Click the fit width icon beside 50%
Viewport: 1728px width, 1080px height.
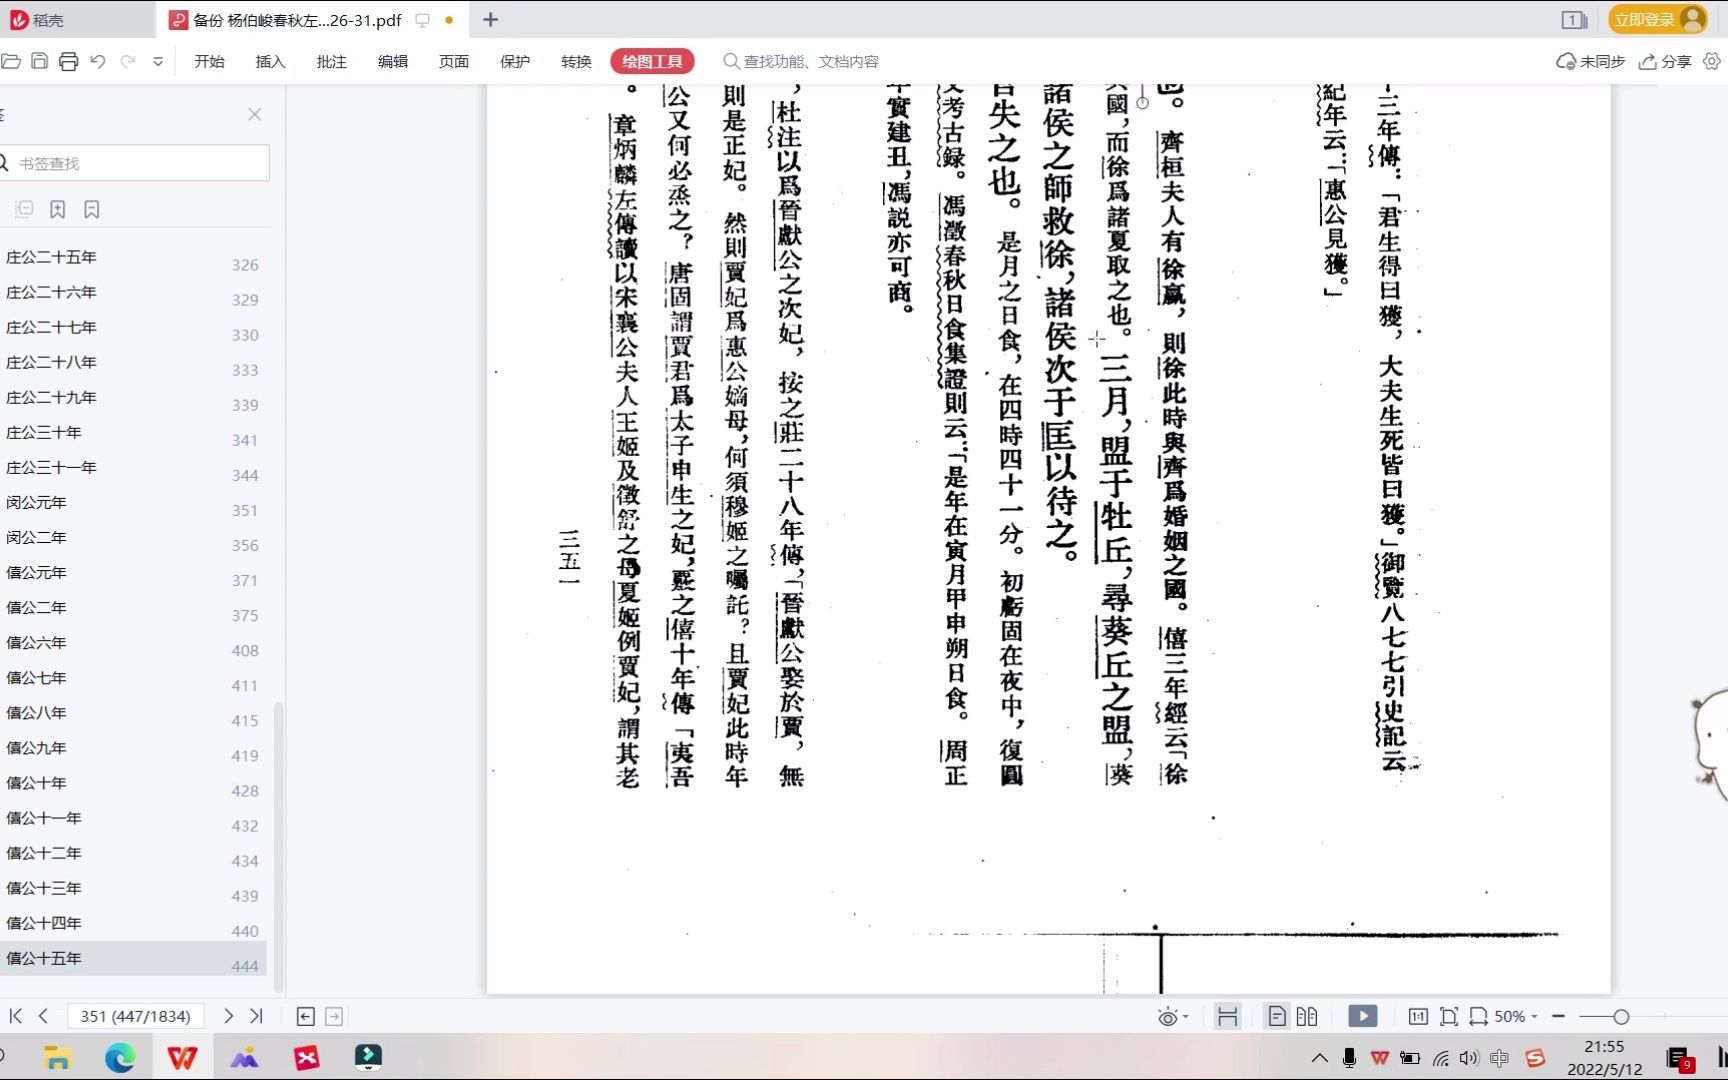(x=1478, y=1016)
